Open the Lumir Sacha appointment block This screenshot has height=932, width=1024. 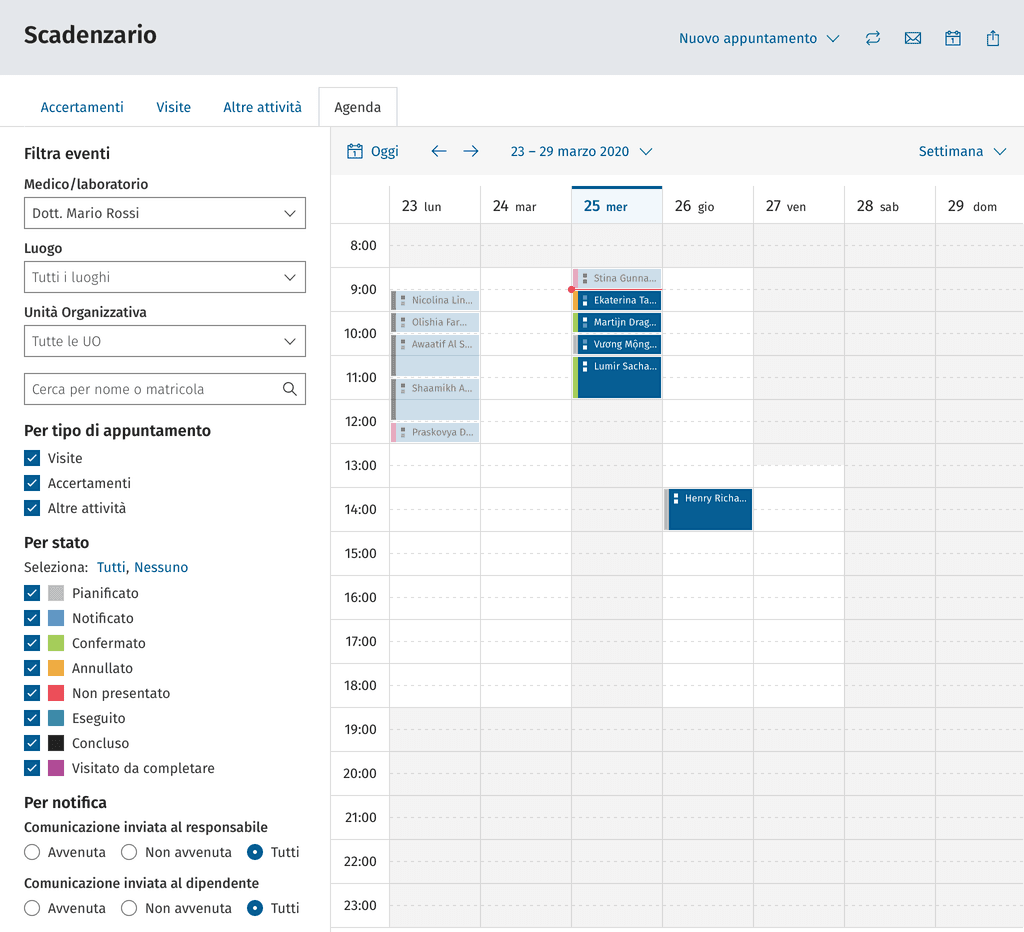(617, 378)
